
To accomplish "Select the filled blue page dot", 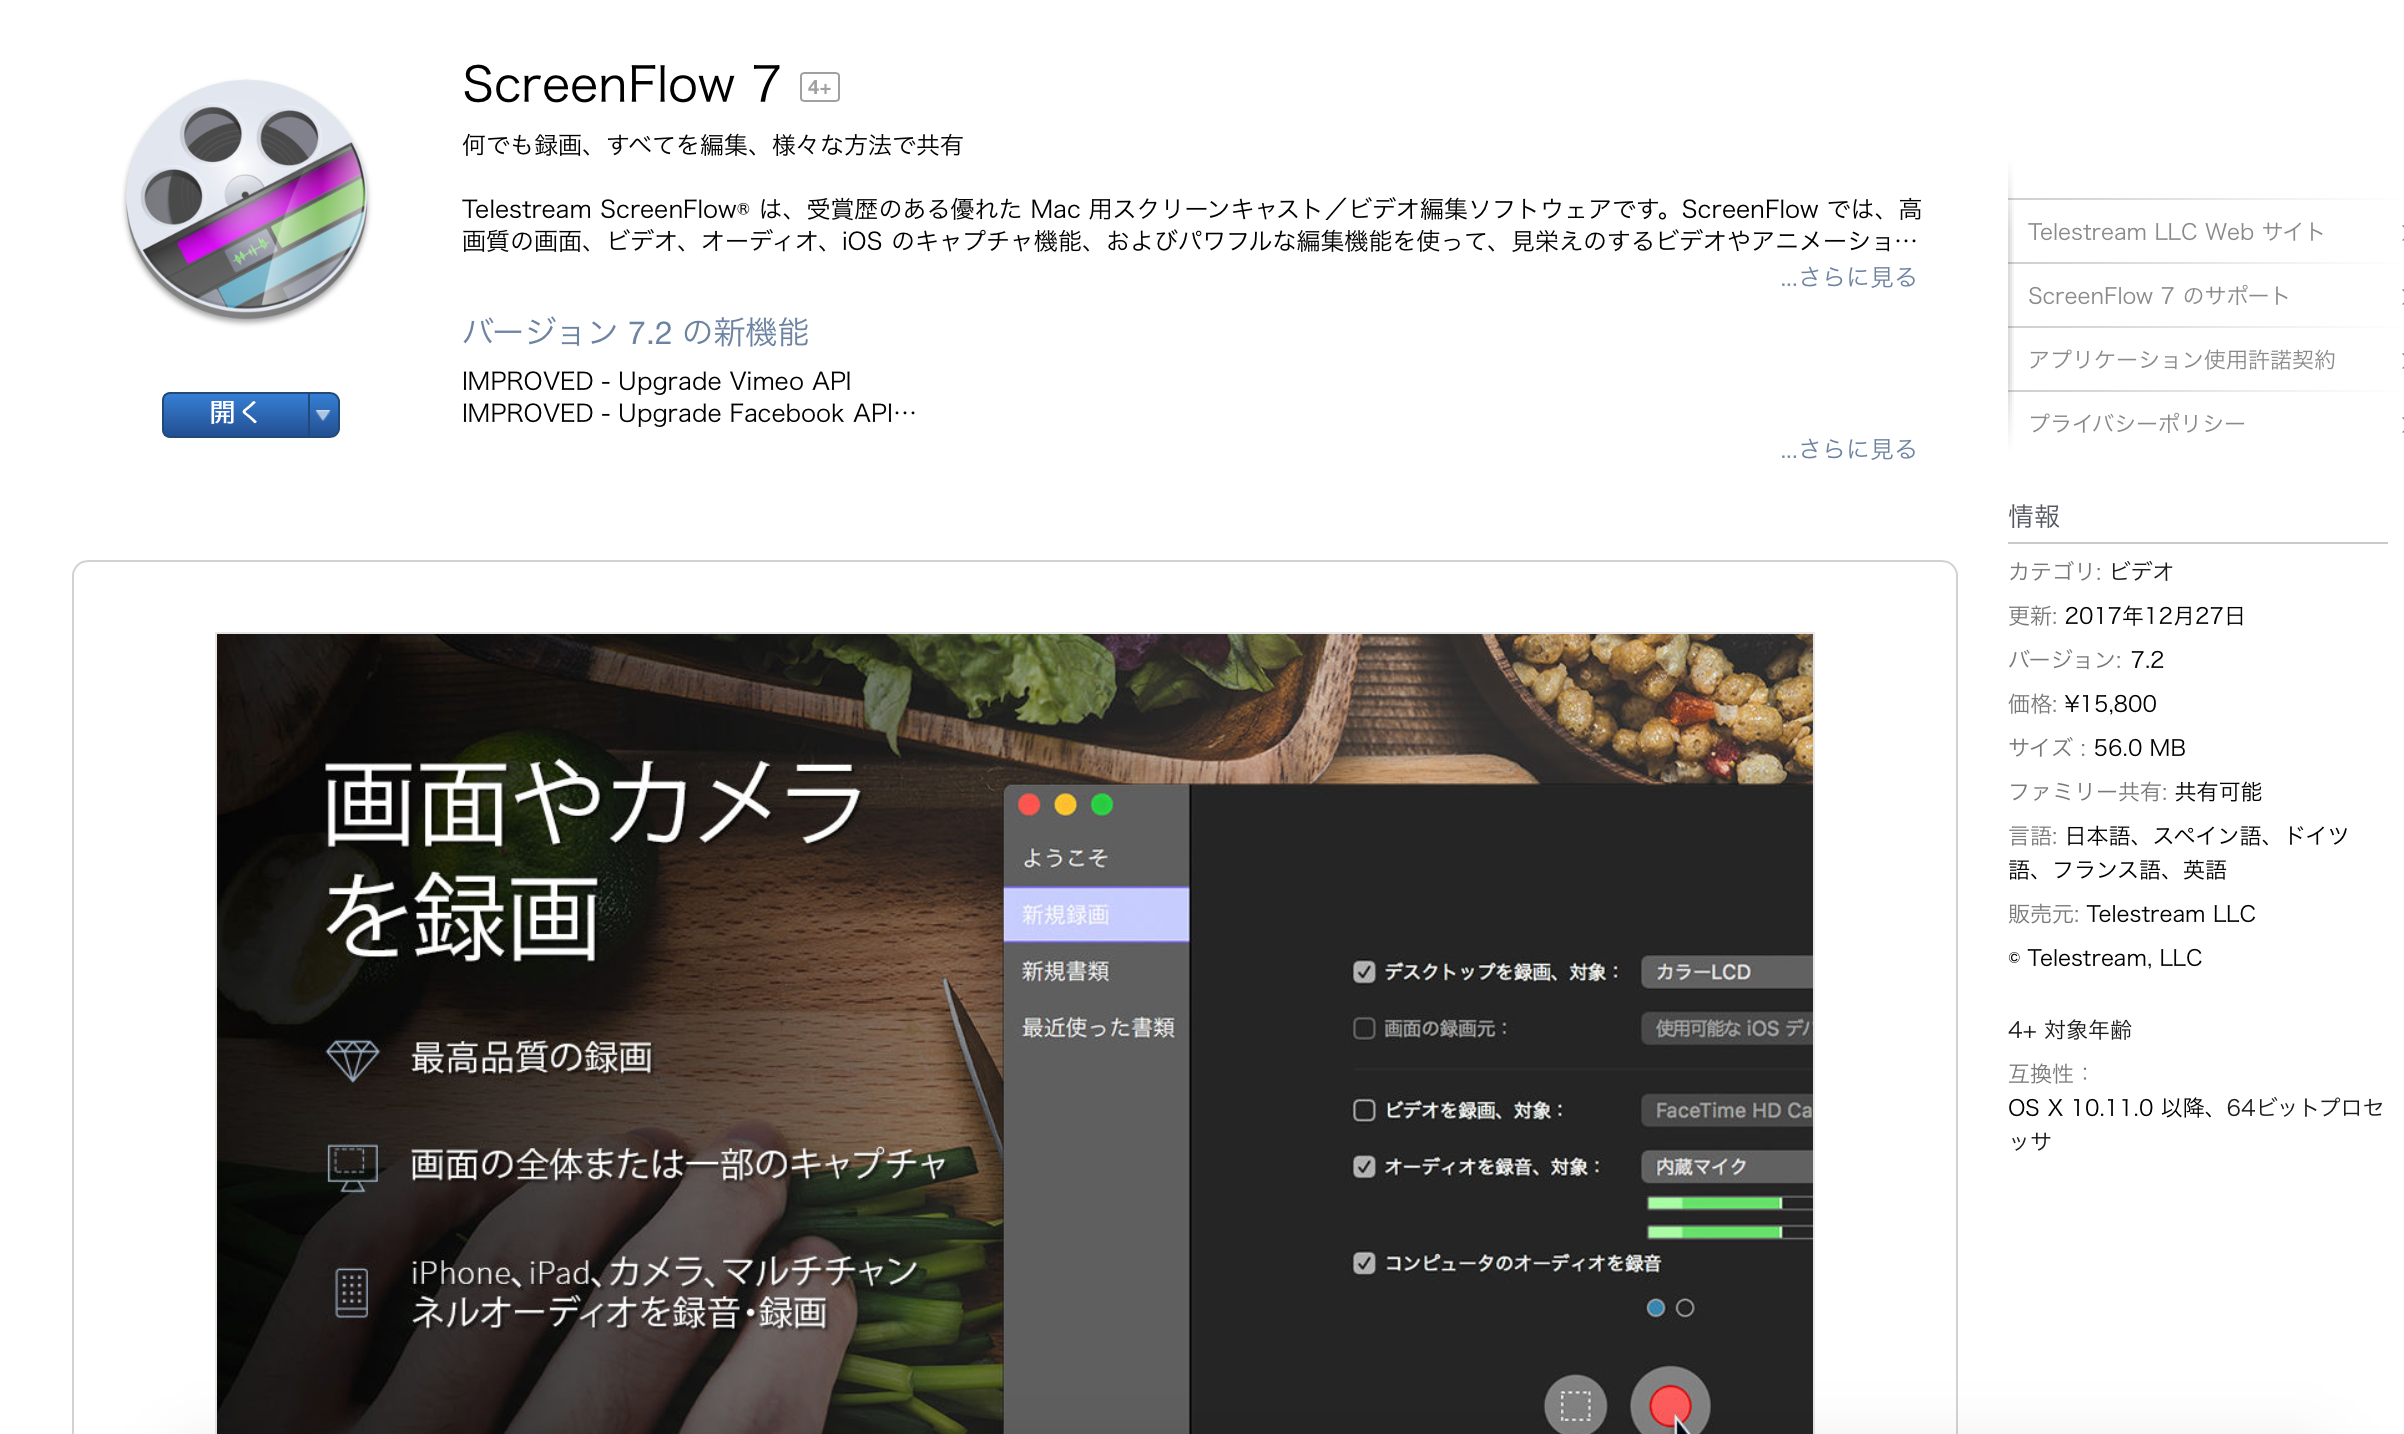I will tap(1656, 1308).
